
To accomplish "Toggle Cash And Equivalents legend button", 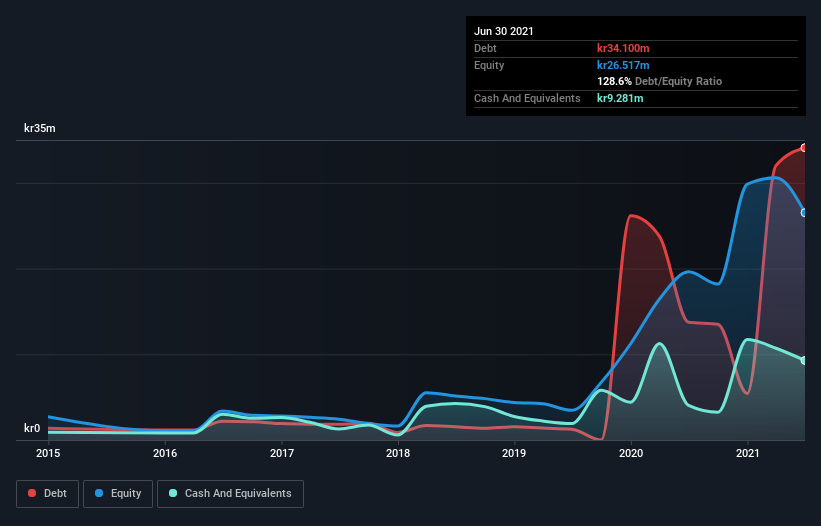I will pos(230,494).
